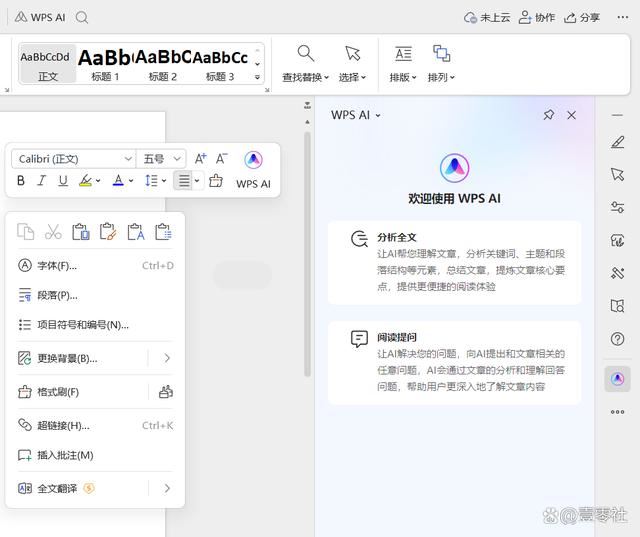640x537 pixels.
Task: Click the Bold formatting icon
Action: (21, 181)
